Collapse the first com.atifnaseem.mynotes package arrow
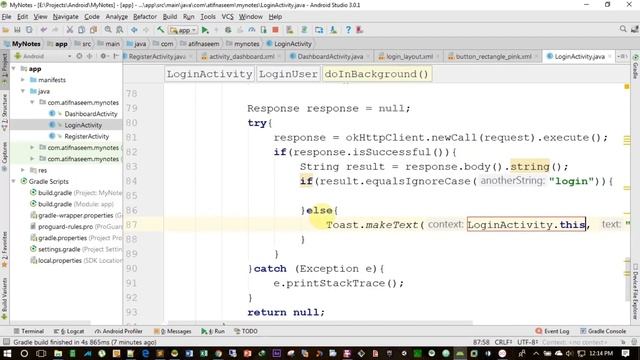The width and height of the screenshot is (640, 360). (32, 102)
